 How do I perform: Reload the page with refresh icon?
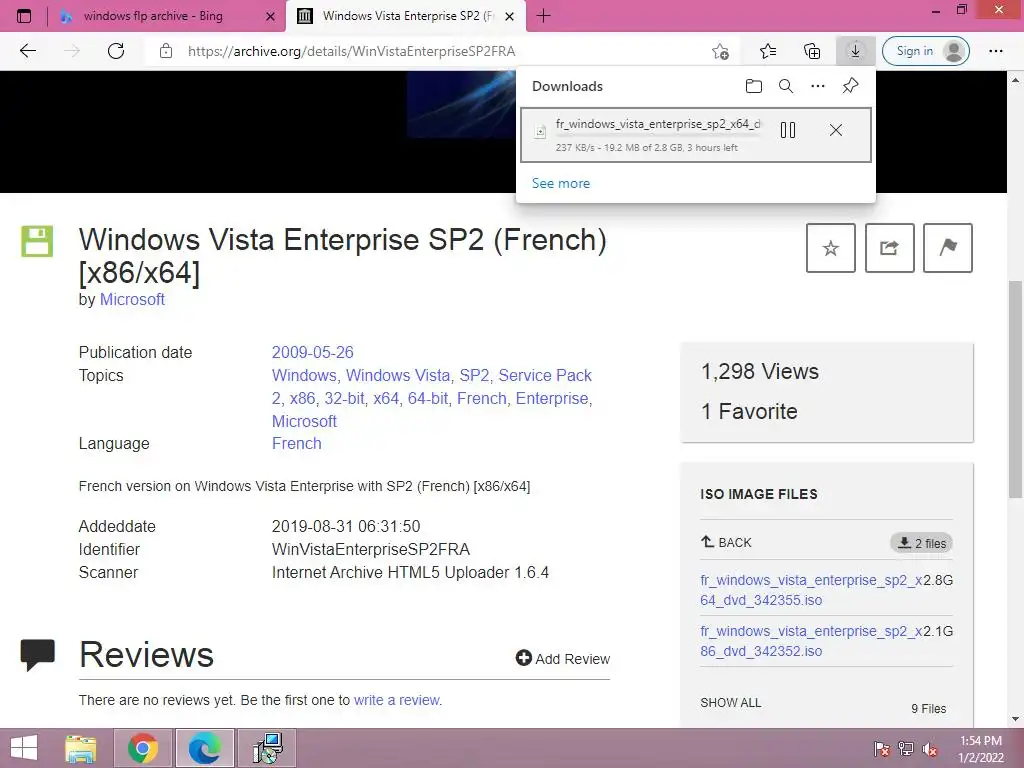click(x=116, y=51)
